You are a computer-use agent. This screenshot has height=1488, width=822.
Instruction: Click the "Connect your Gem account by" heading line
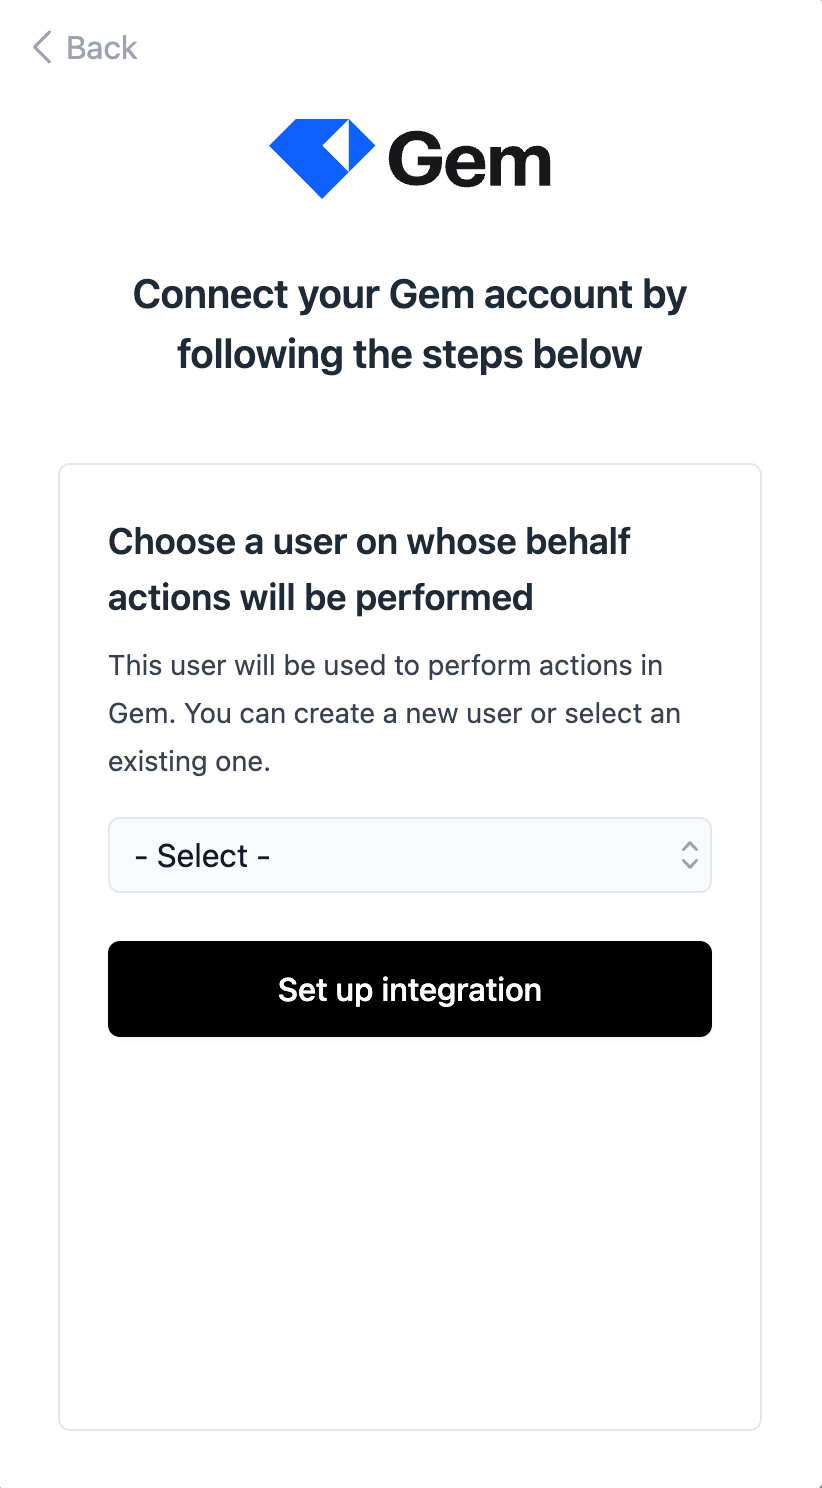(x=409, y=295)
